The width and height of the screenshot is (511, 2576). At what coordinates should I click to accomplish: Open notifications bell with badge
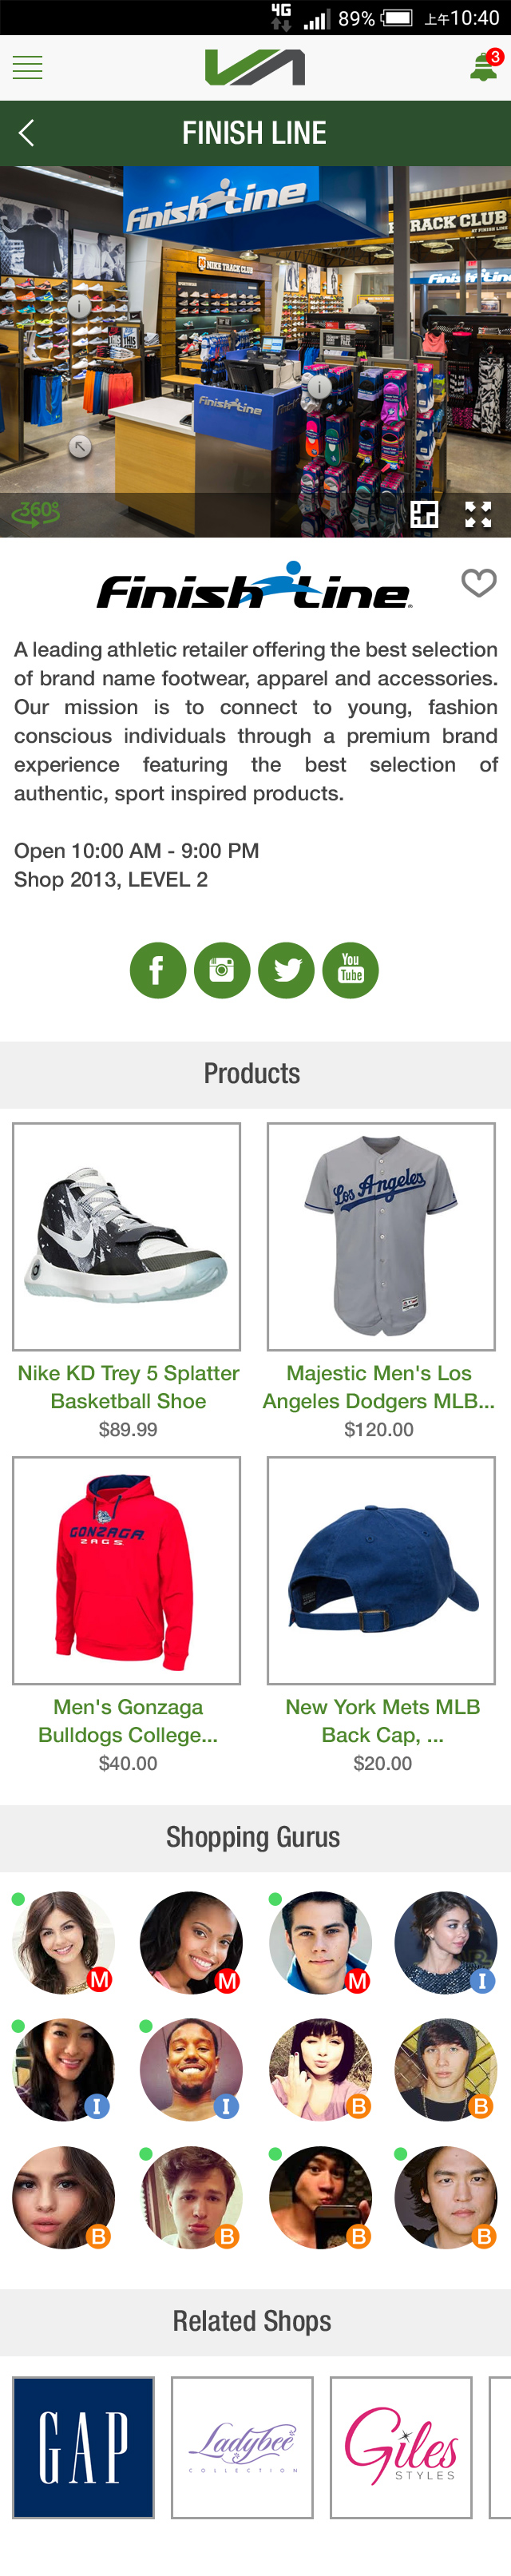tap(485, 67)
